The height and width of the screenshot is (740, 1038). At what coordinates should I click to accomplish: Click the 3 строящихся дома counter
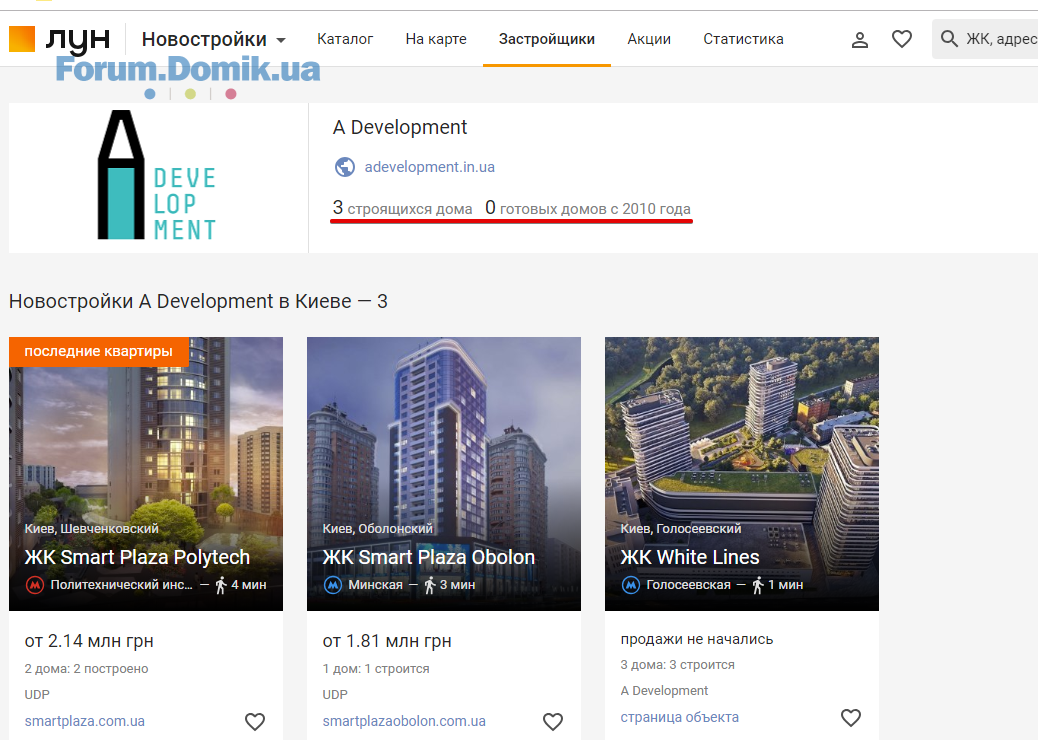(402, 208)
